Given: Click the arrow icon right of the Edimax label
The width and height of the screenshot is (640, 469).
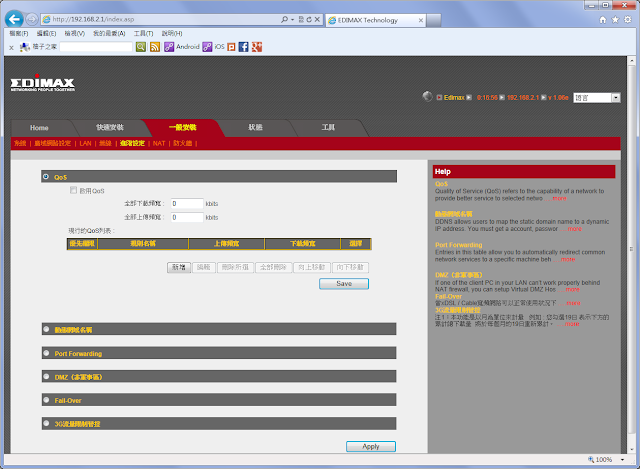Looking at the screenshot, I should (x=469, y=98).
